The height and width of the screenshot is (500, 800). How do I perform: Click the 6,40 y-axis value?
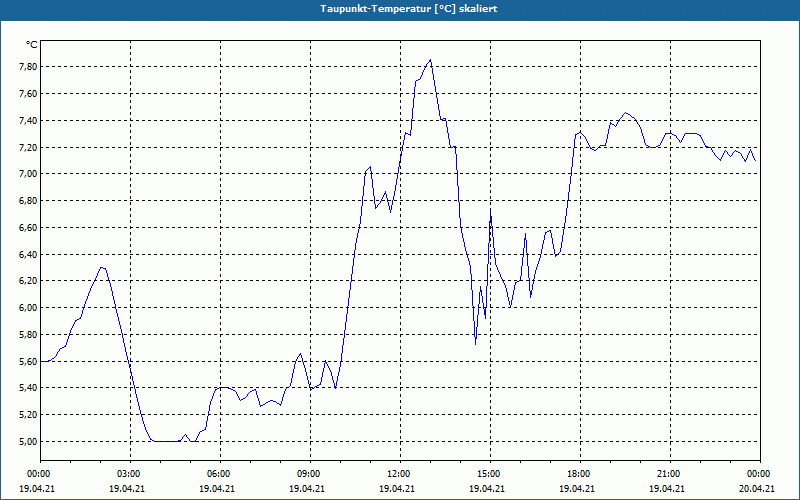(28, 254)
